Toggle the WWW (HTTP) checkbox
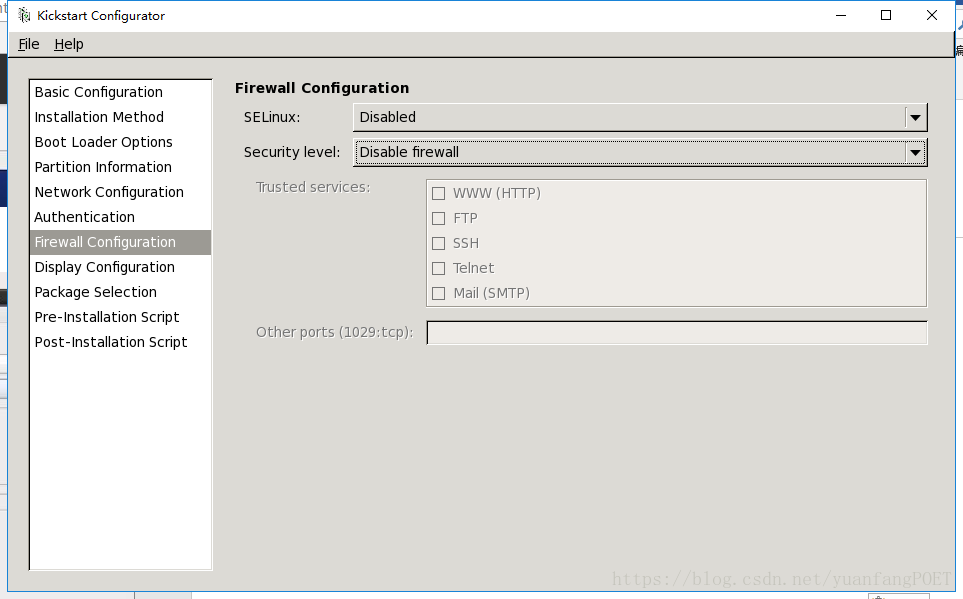The image size is (963, 599). (x=439, y=194)
